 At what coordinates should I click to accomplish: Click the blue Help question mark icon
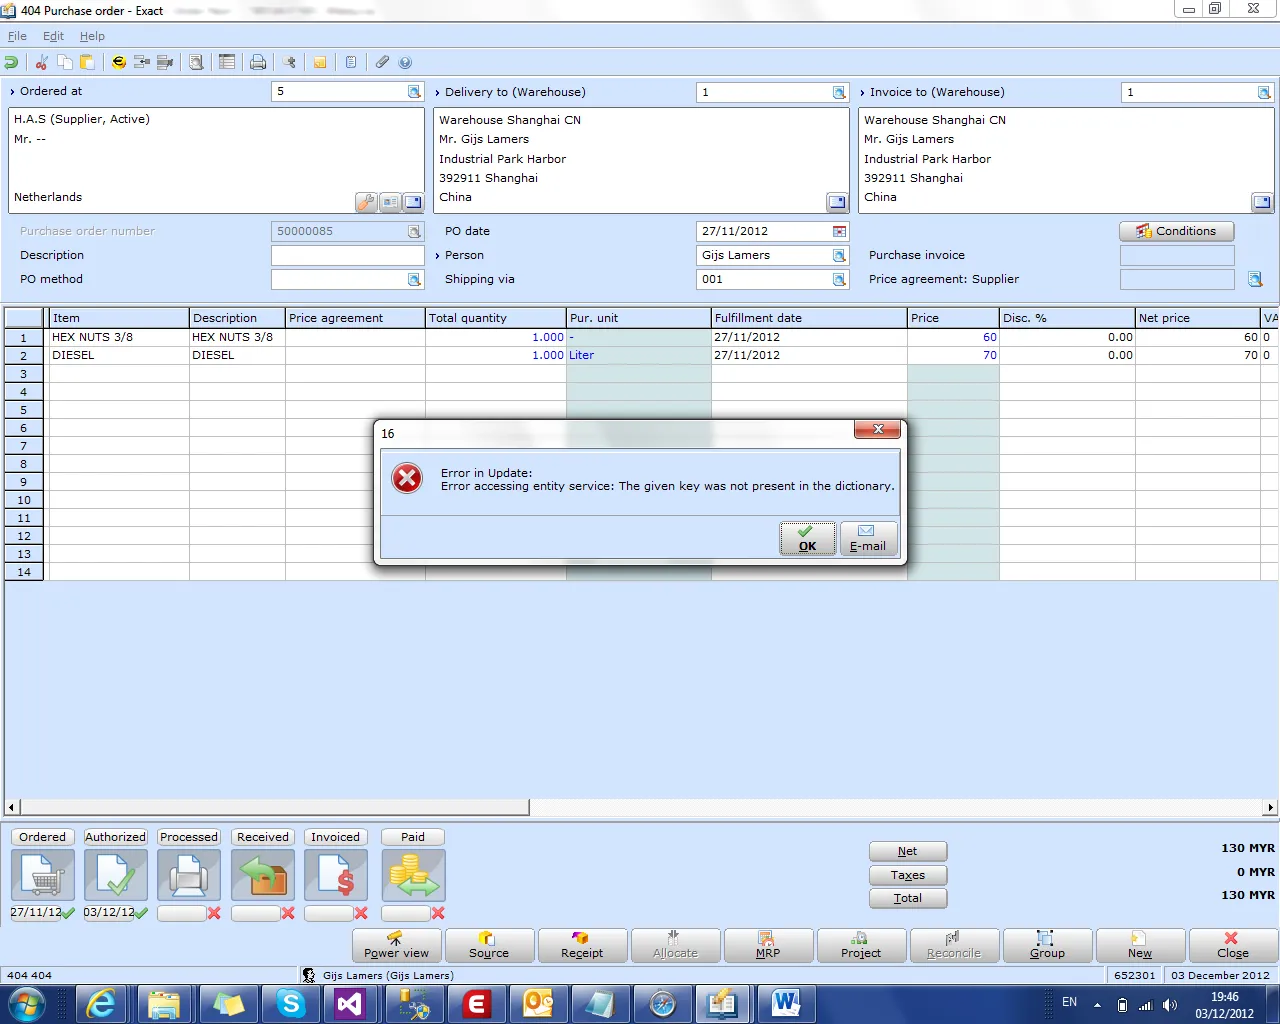405,62
